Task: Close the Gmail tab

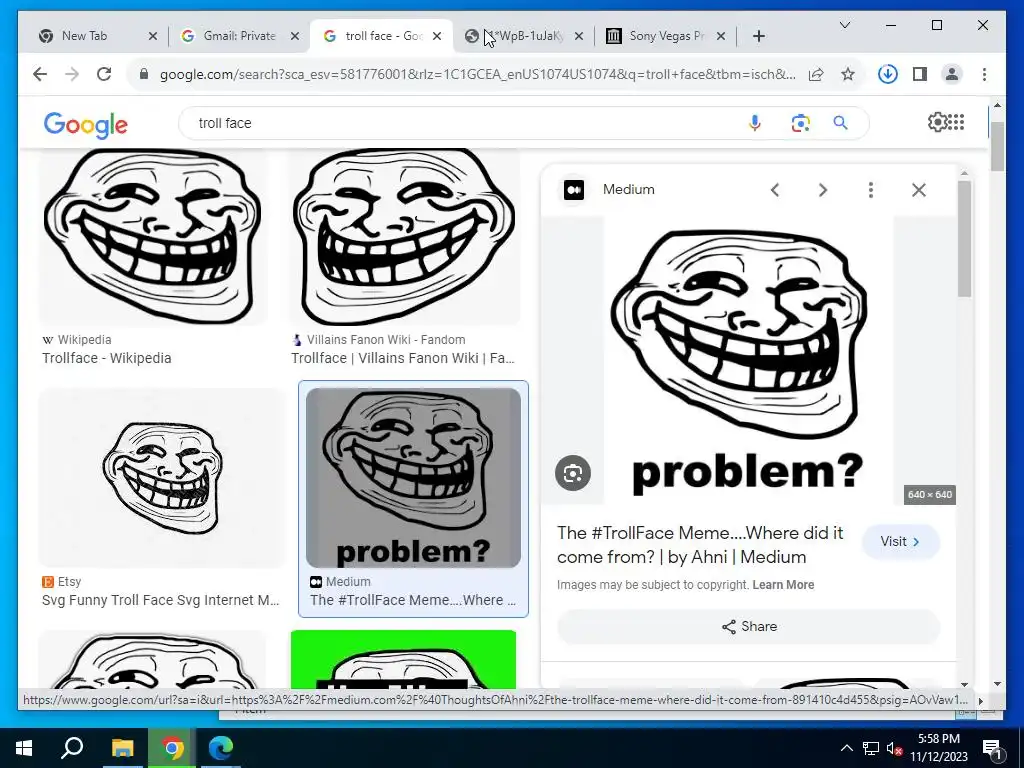Action: pos(295,37)
